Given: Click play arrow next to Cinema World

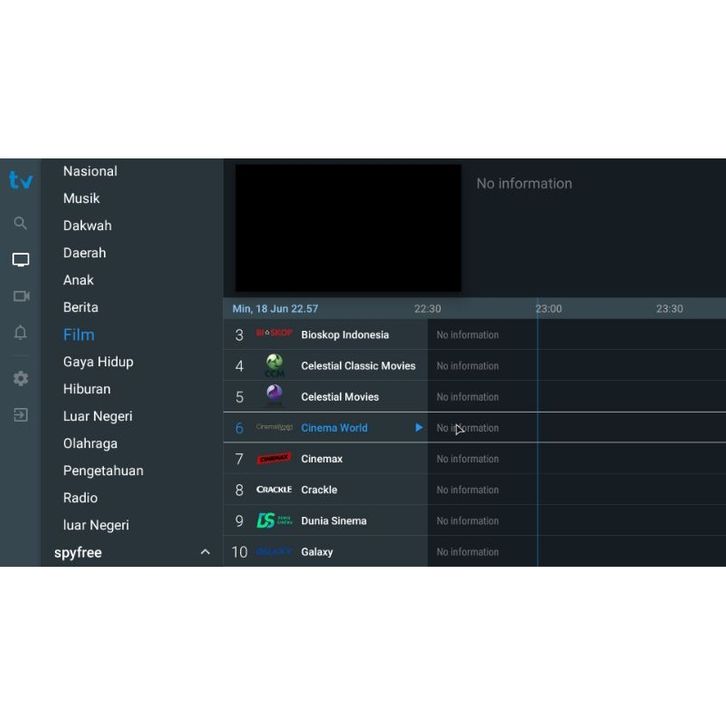Looking at the screenshot, I should (x=419, y=428).
